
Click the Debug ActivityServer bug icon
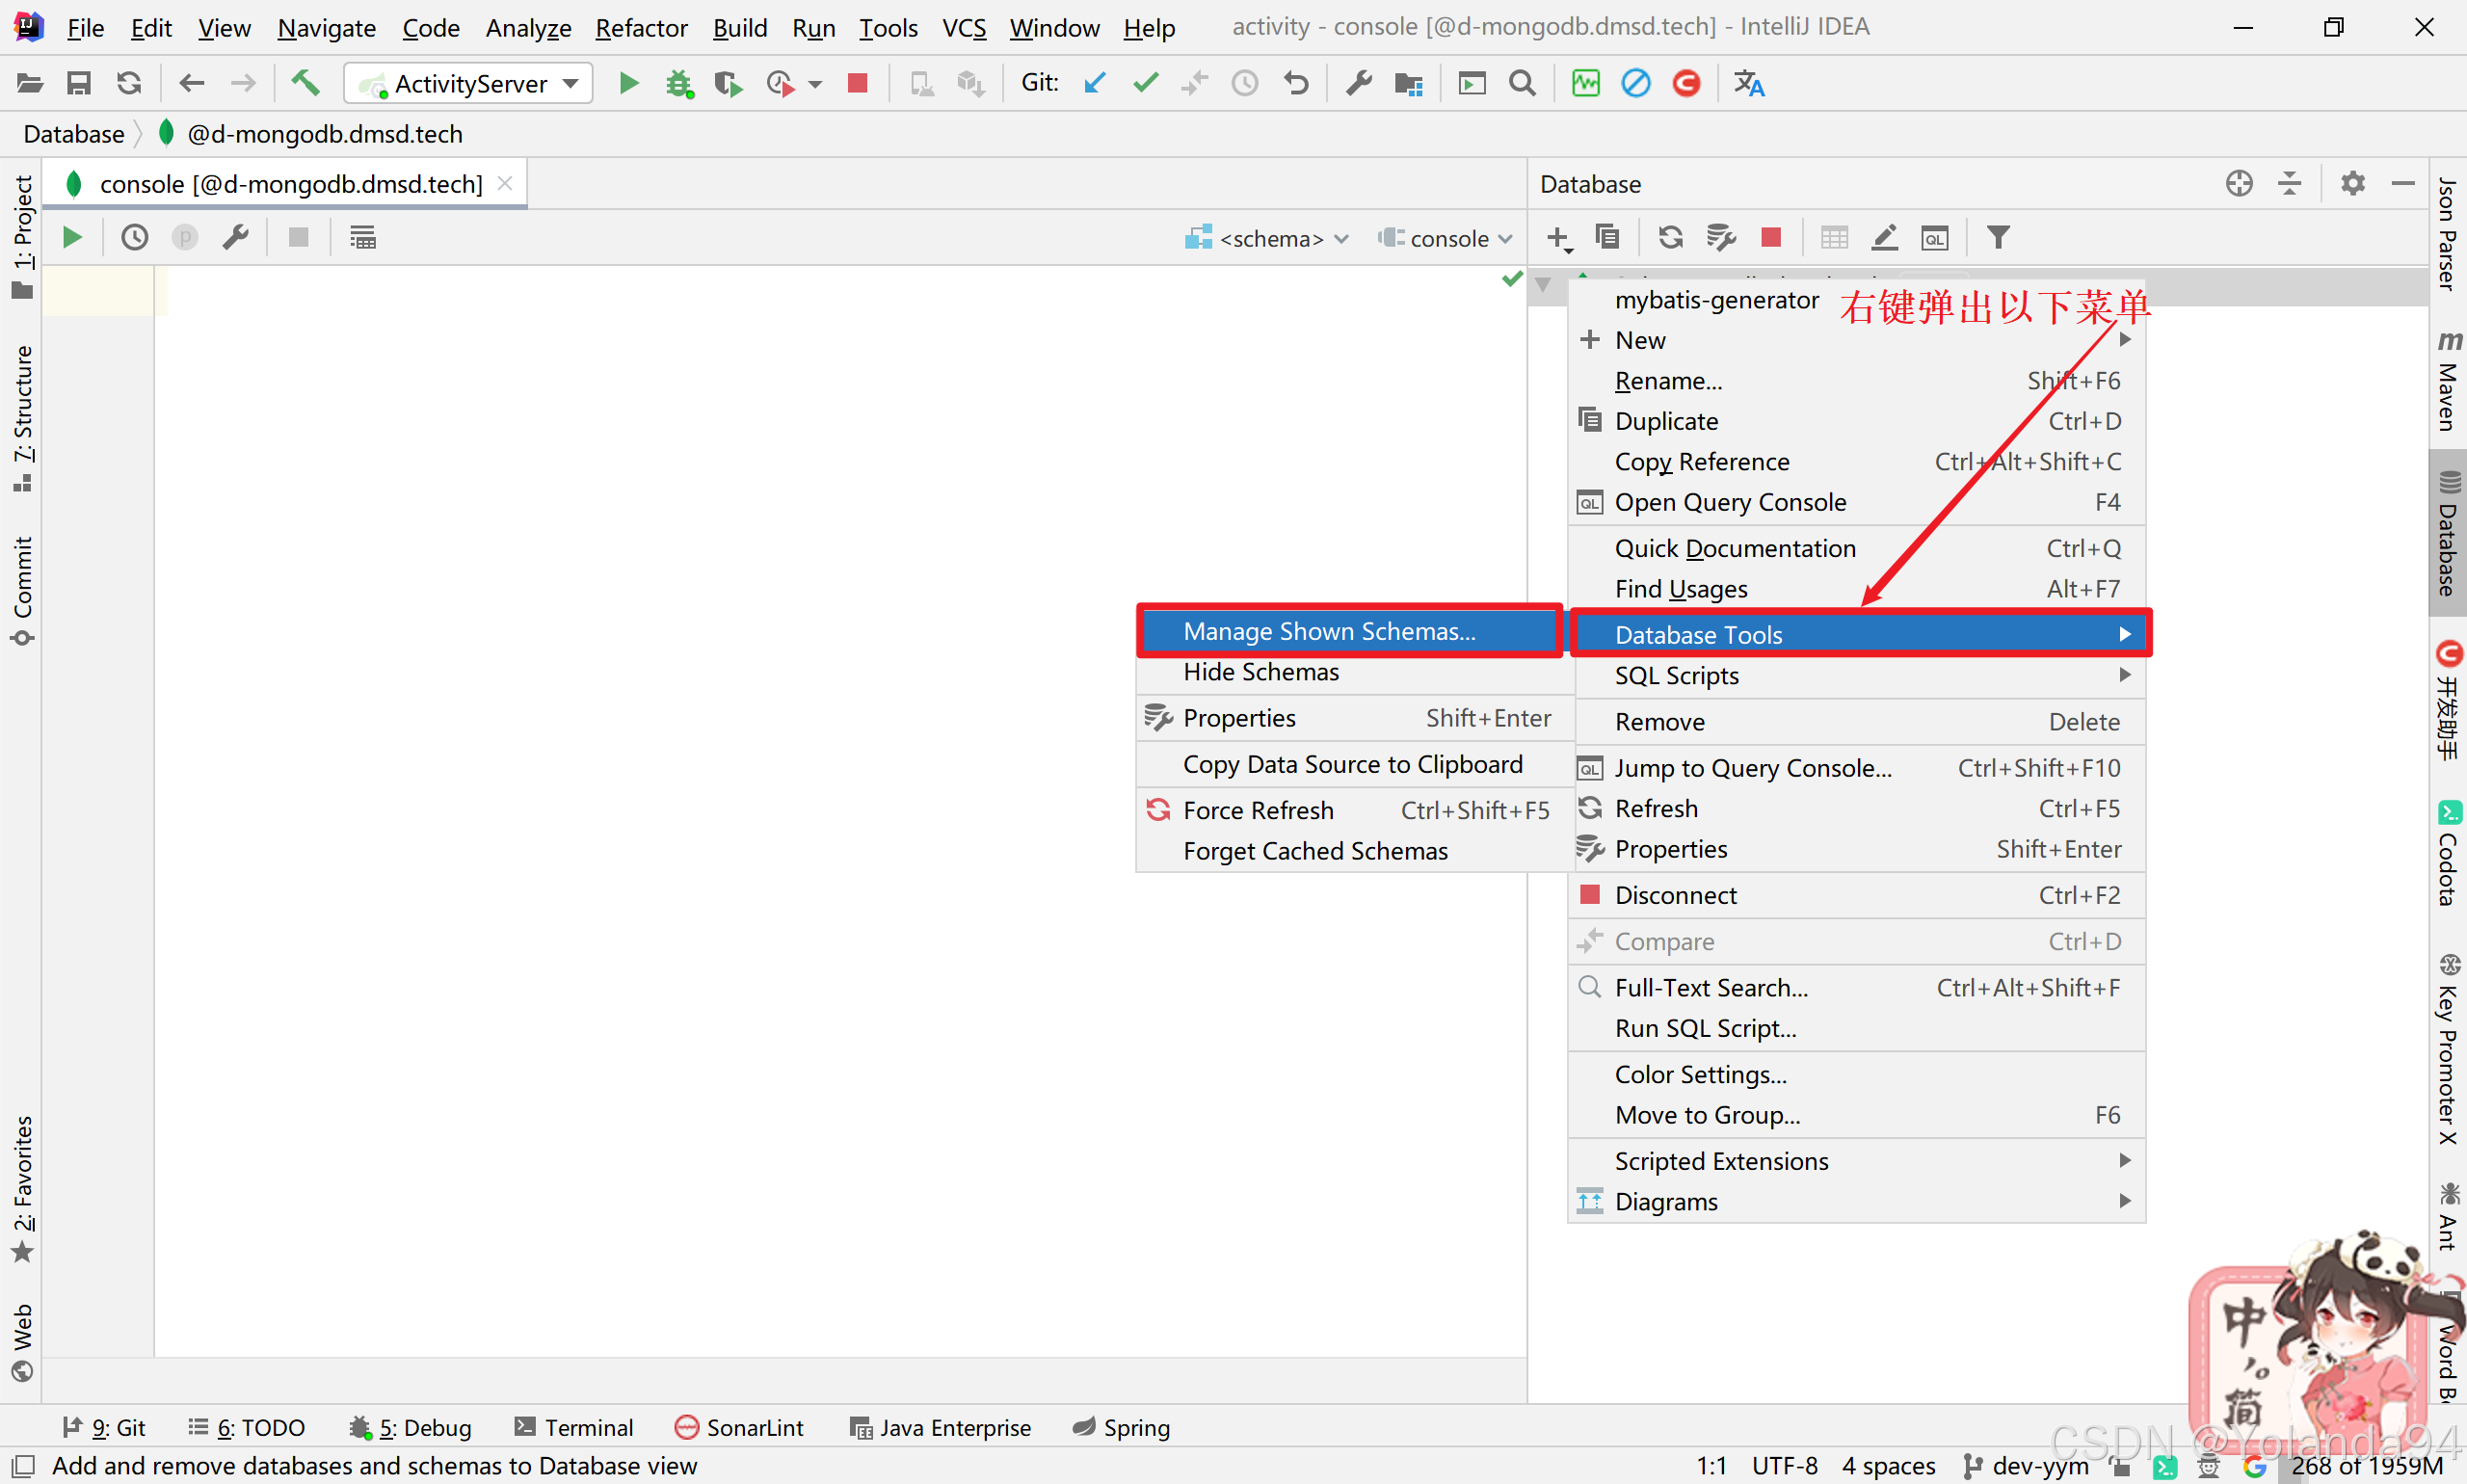pos(679,84)
